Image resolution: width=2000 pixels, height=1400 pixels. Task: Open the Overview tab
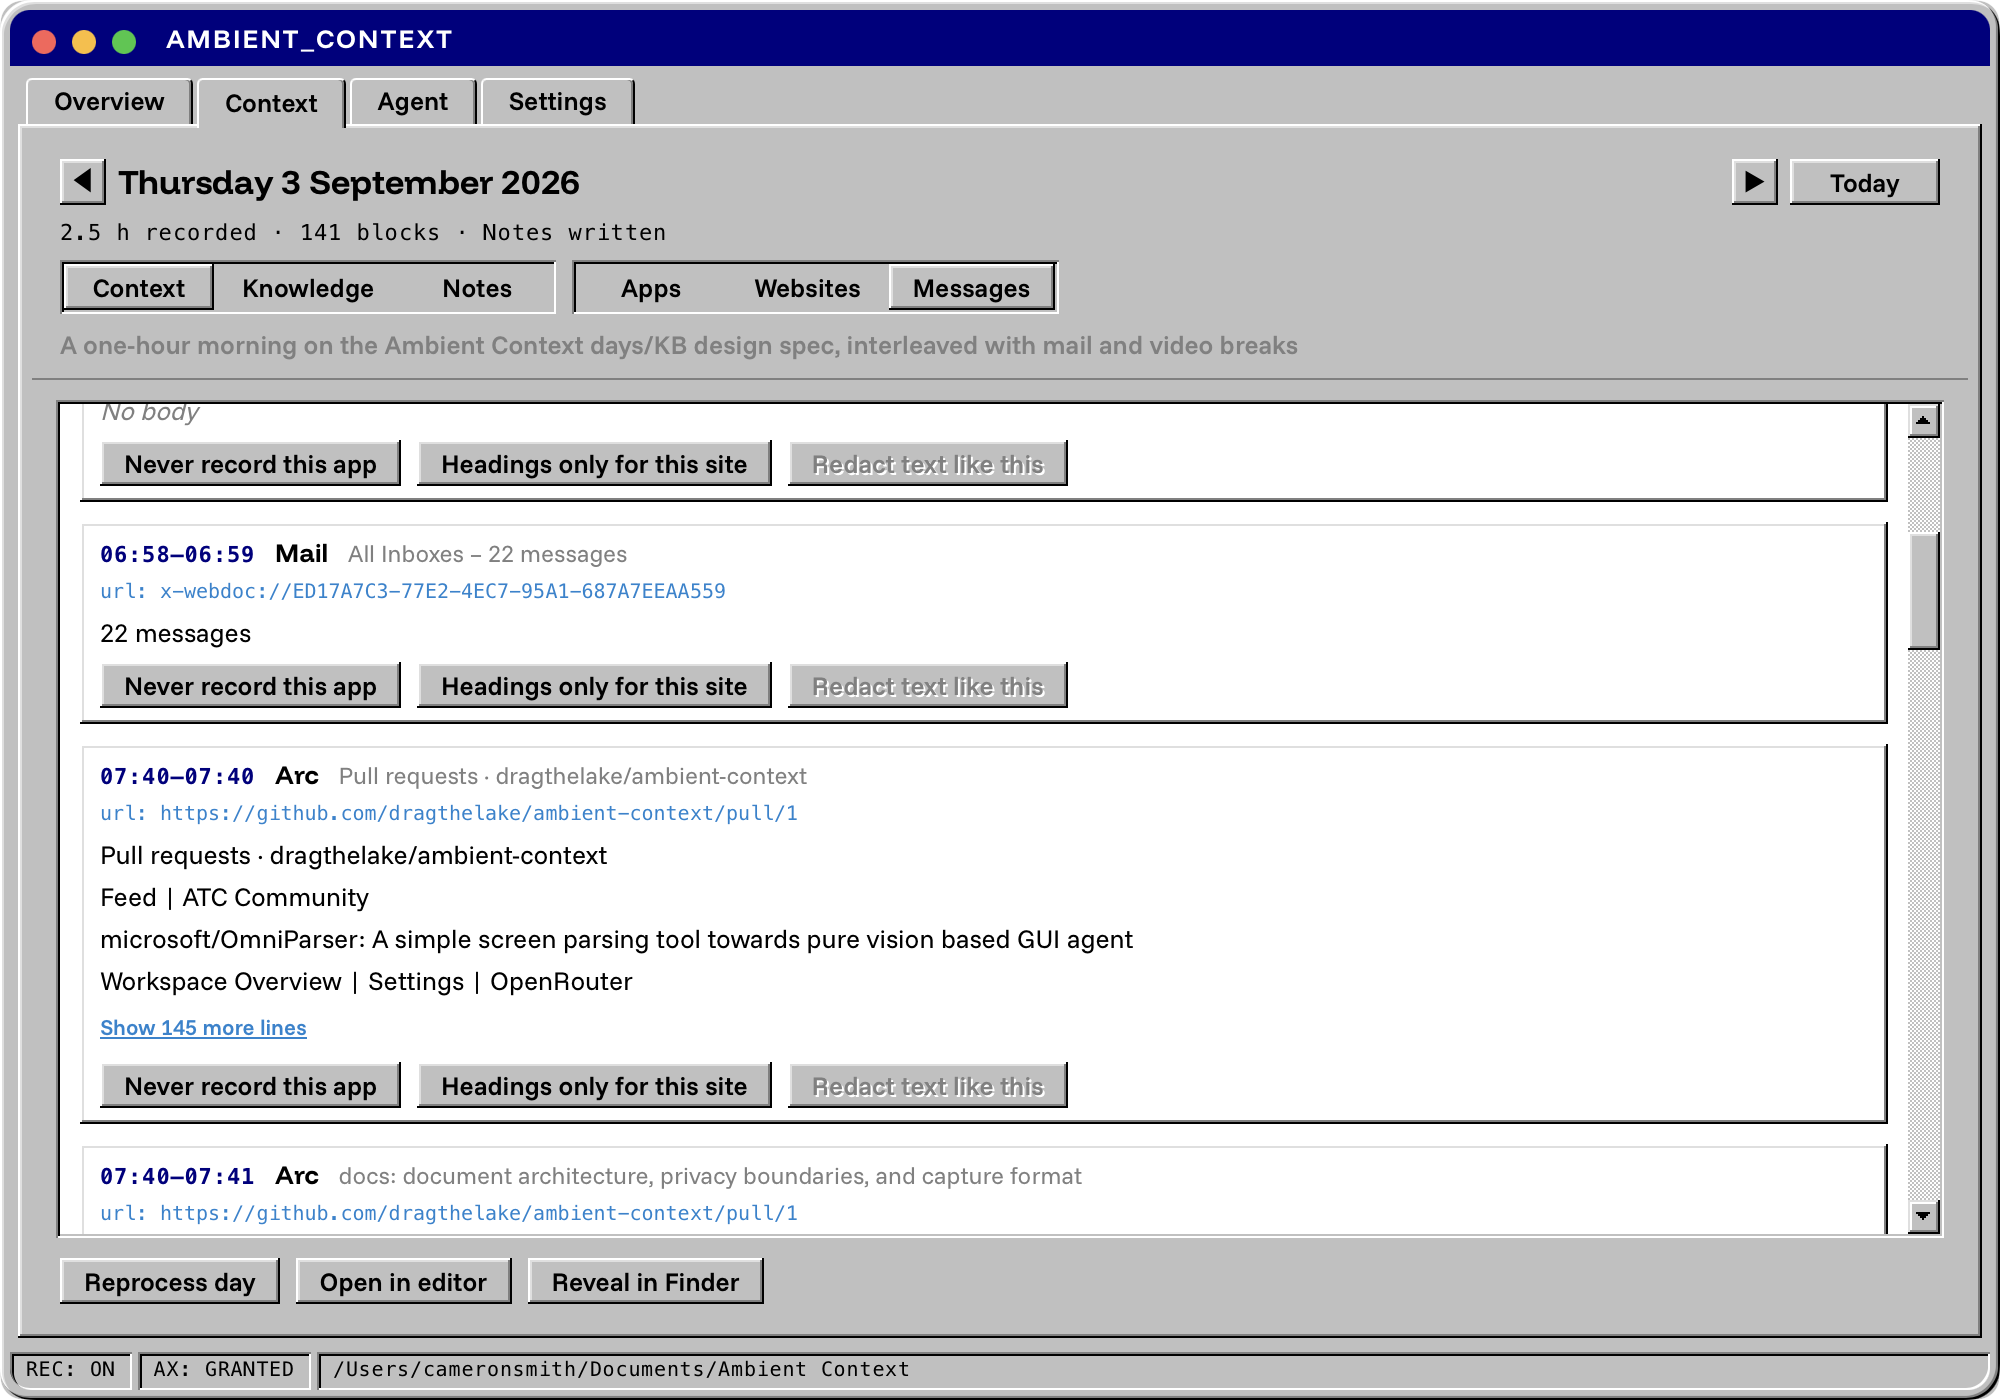point(109,102)
